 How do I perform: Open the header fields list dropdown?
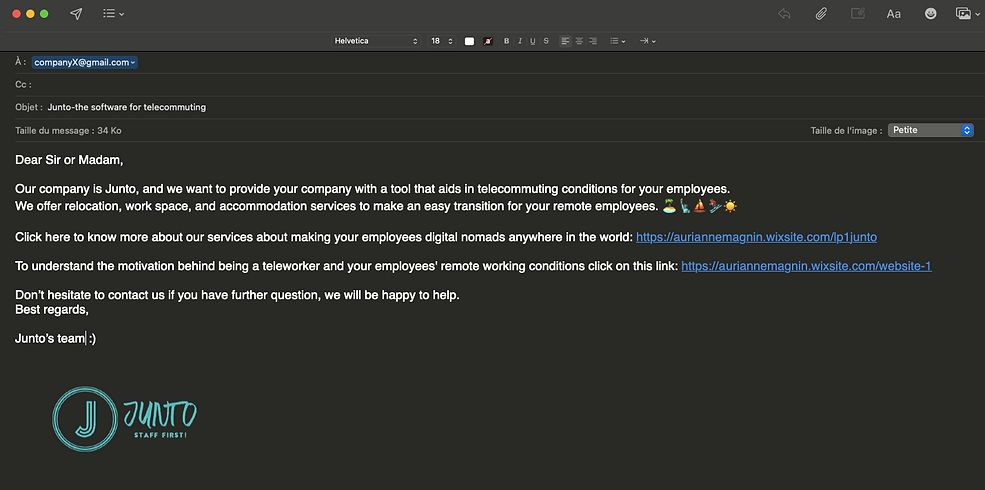pyautogui.click(x=113, y=14)
